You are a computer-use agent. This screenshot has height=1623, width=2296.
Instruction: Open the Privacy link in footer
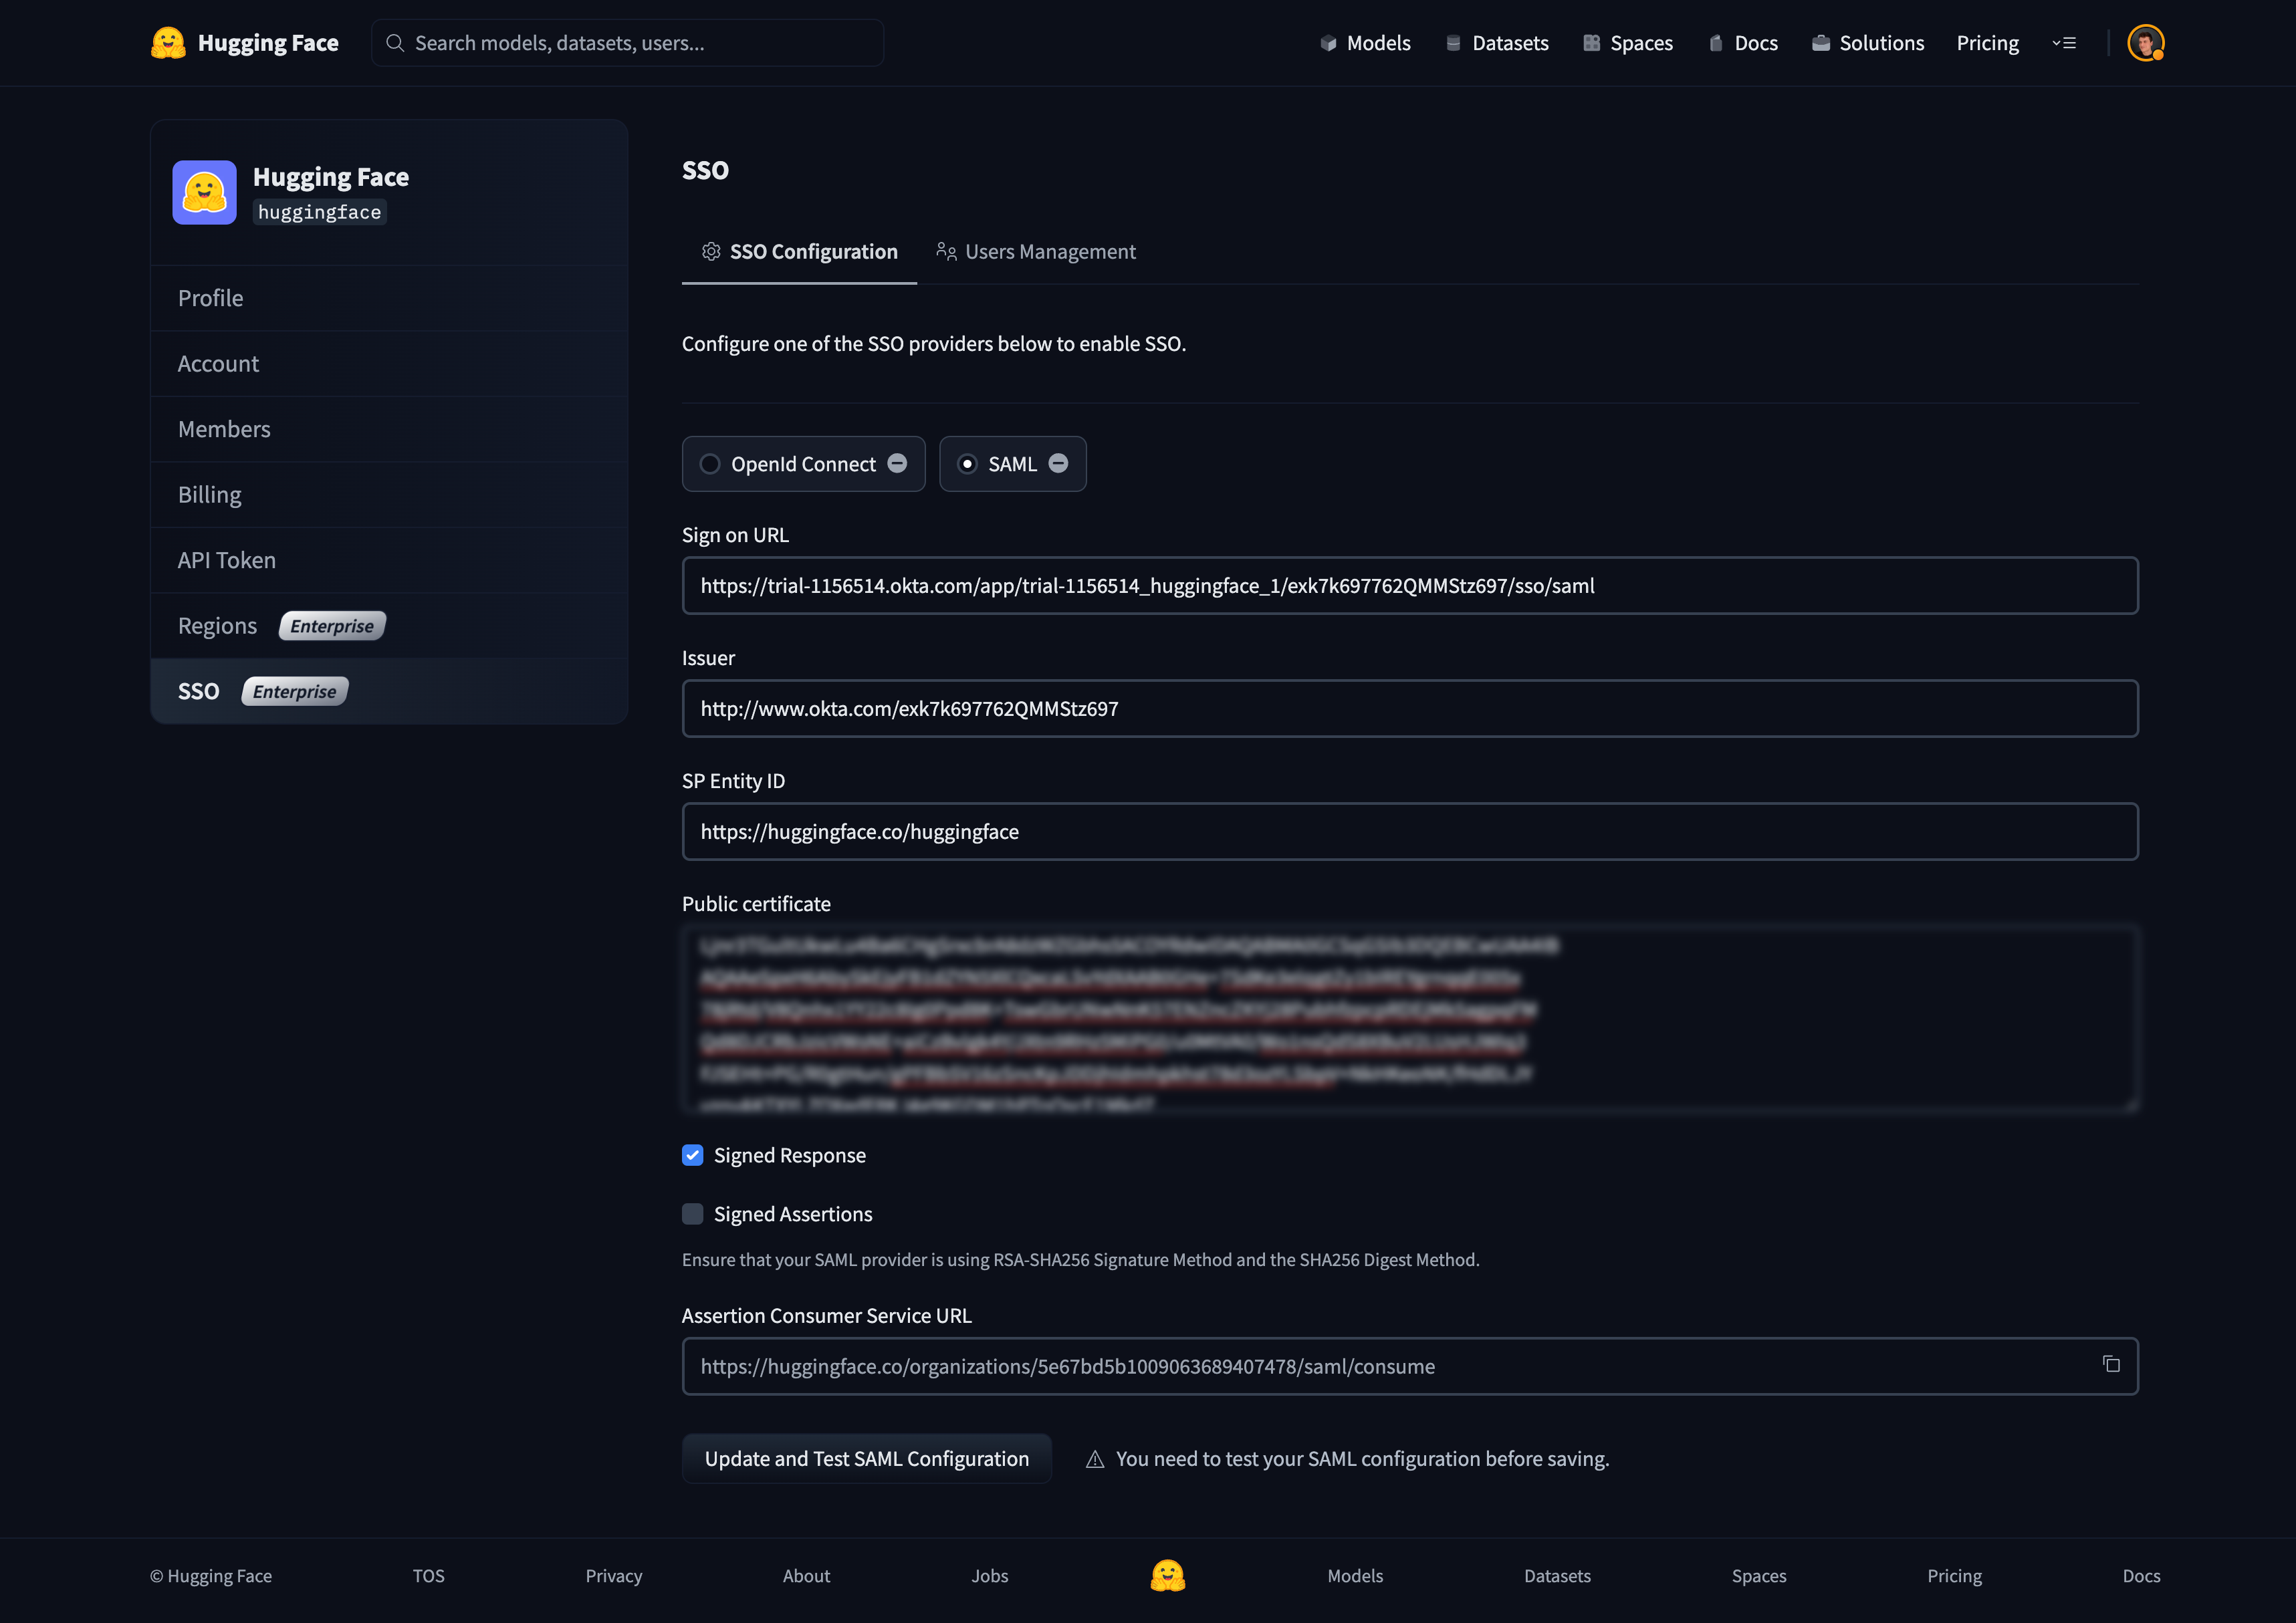tap(613, 1576)
